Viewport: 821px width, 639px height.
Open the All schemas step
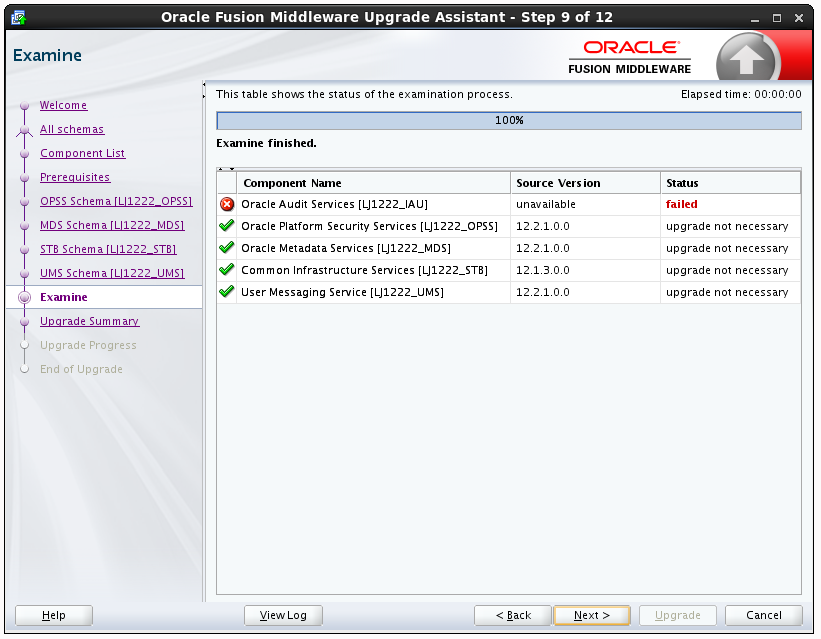coord(72,129)
